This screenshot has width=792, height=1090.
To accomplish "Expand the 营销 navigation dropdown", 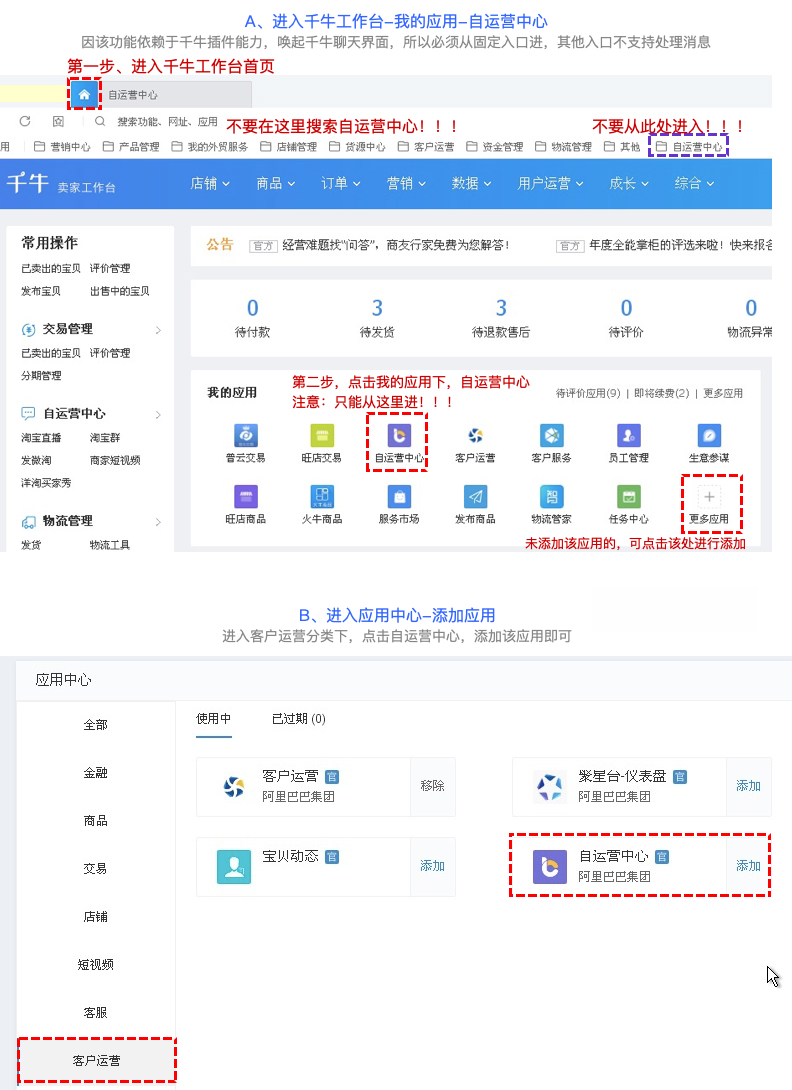I will [x=406, y=184].
